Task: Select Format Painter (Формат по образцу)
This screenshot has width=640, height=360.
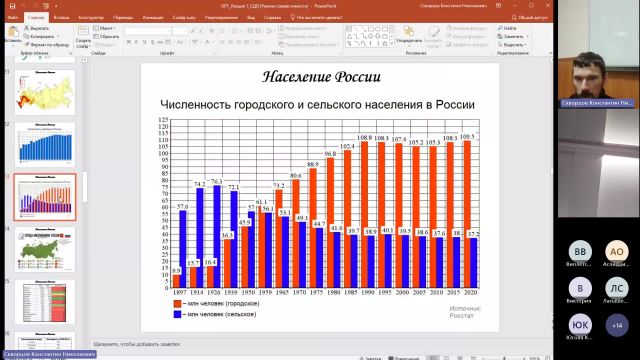Action: click(47, 44)
